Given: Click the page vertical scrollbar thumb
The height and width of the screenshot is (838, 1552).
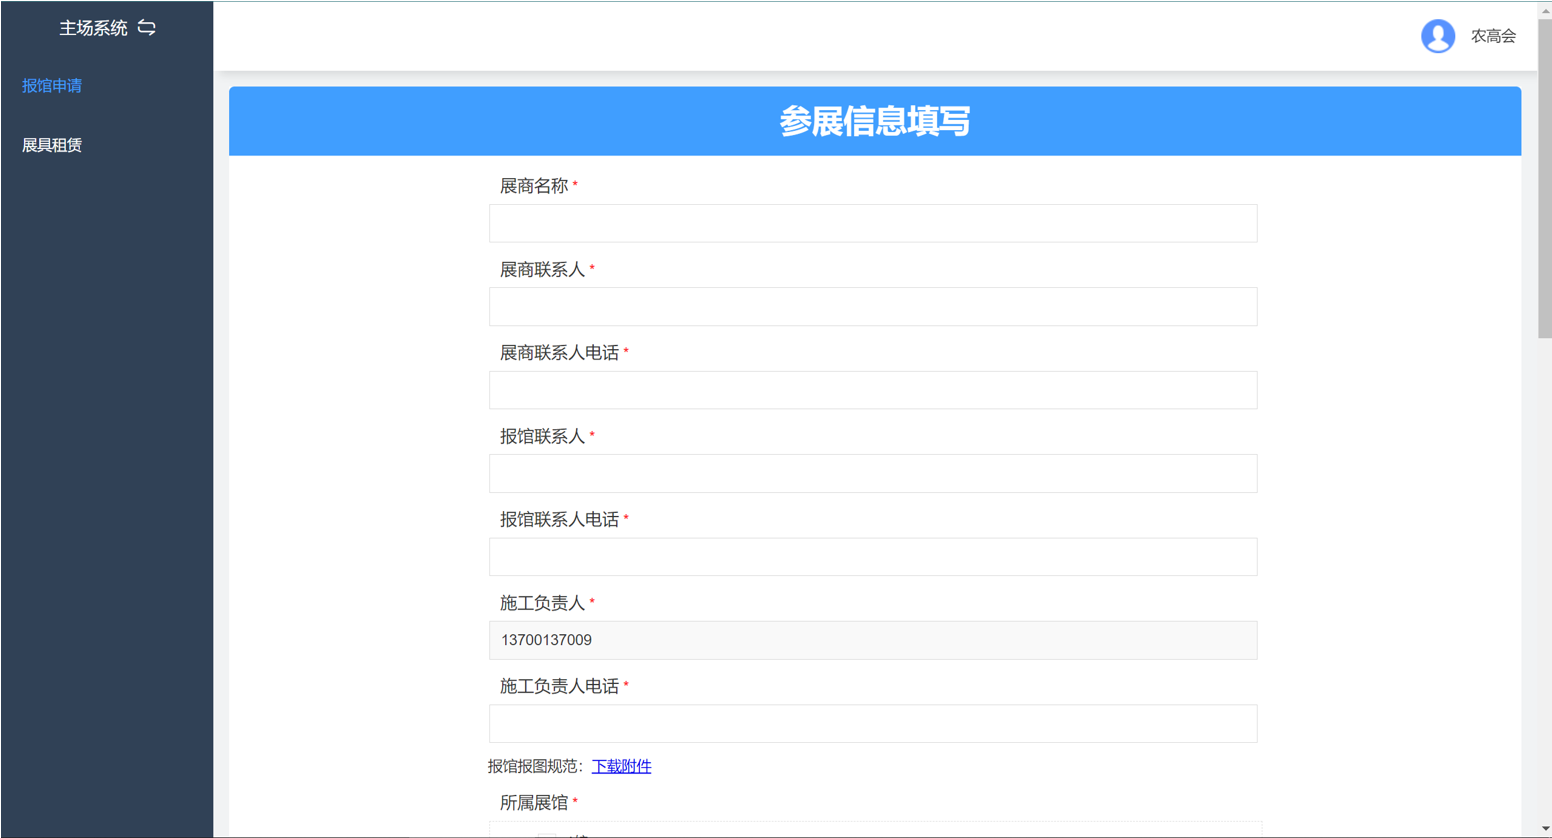Looking at the screenshot, I should point(1544,178).
